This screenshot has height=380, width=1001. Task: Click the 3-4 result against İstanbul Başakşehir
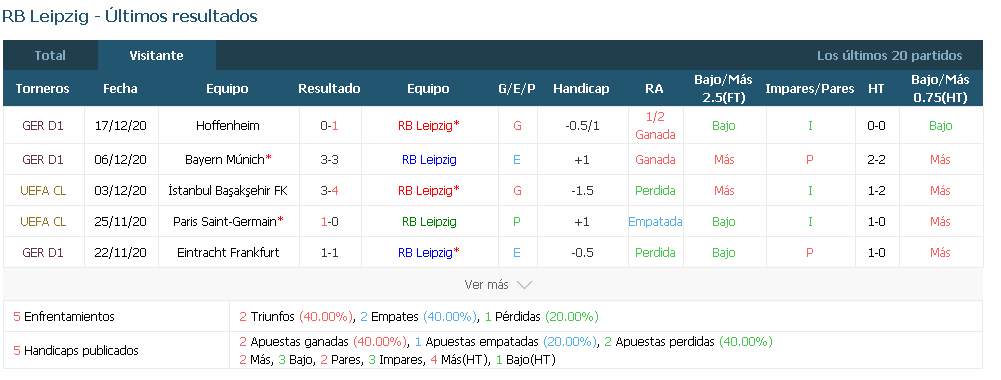pos(329,190)
